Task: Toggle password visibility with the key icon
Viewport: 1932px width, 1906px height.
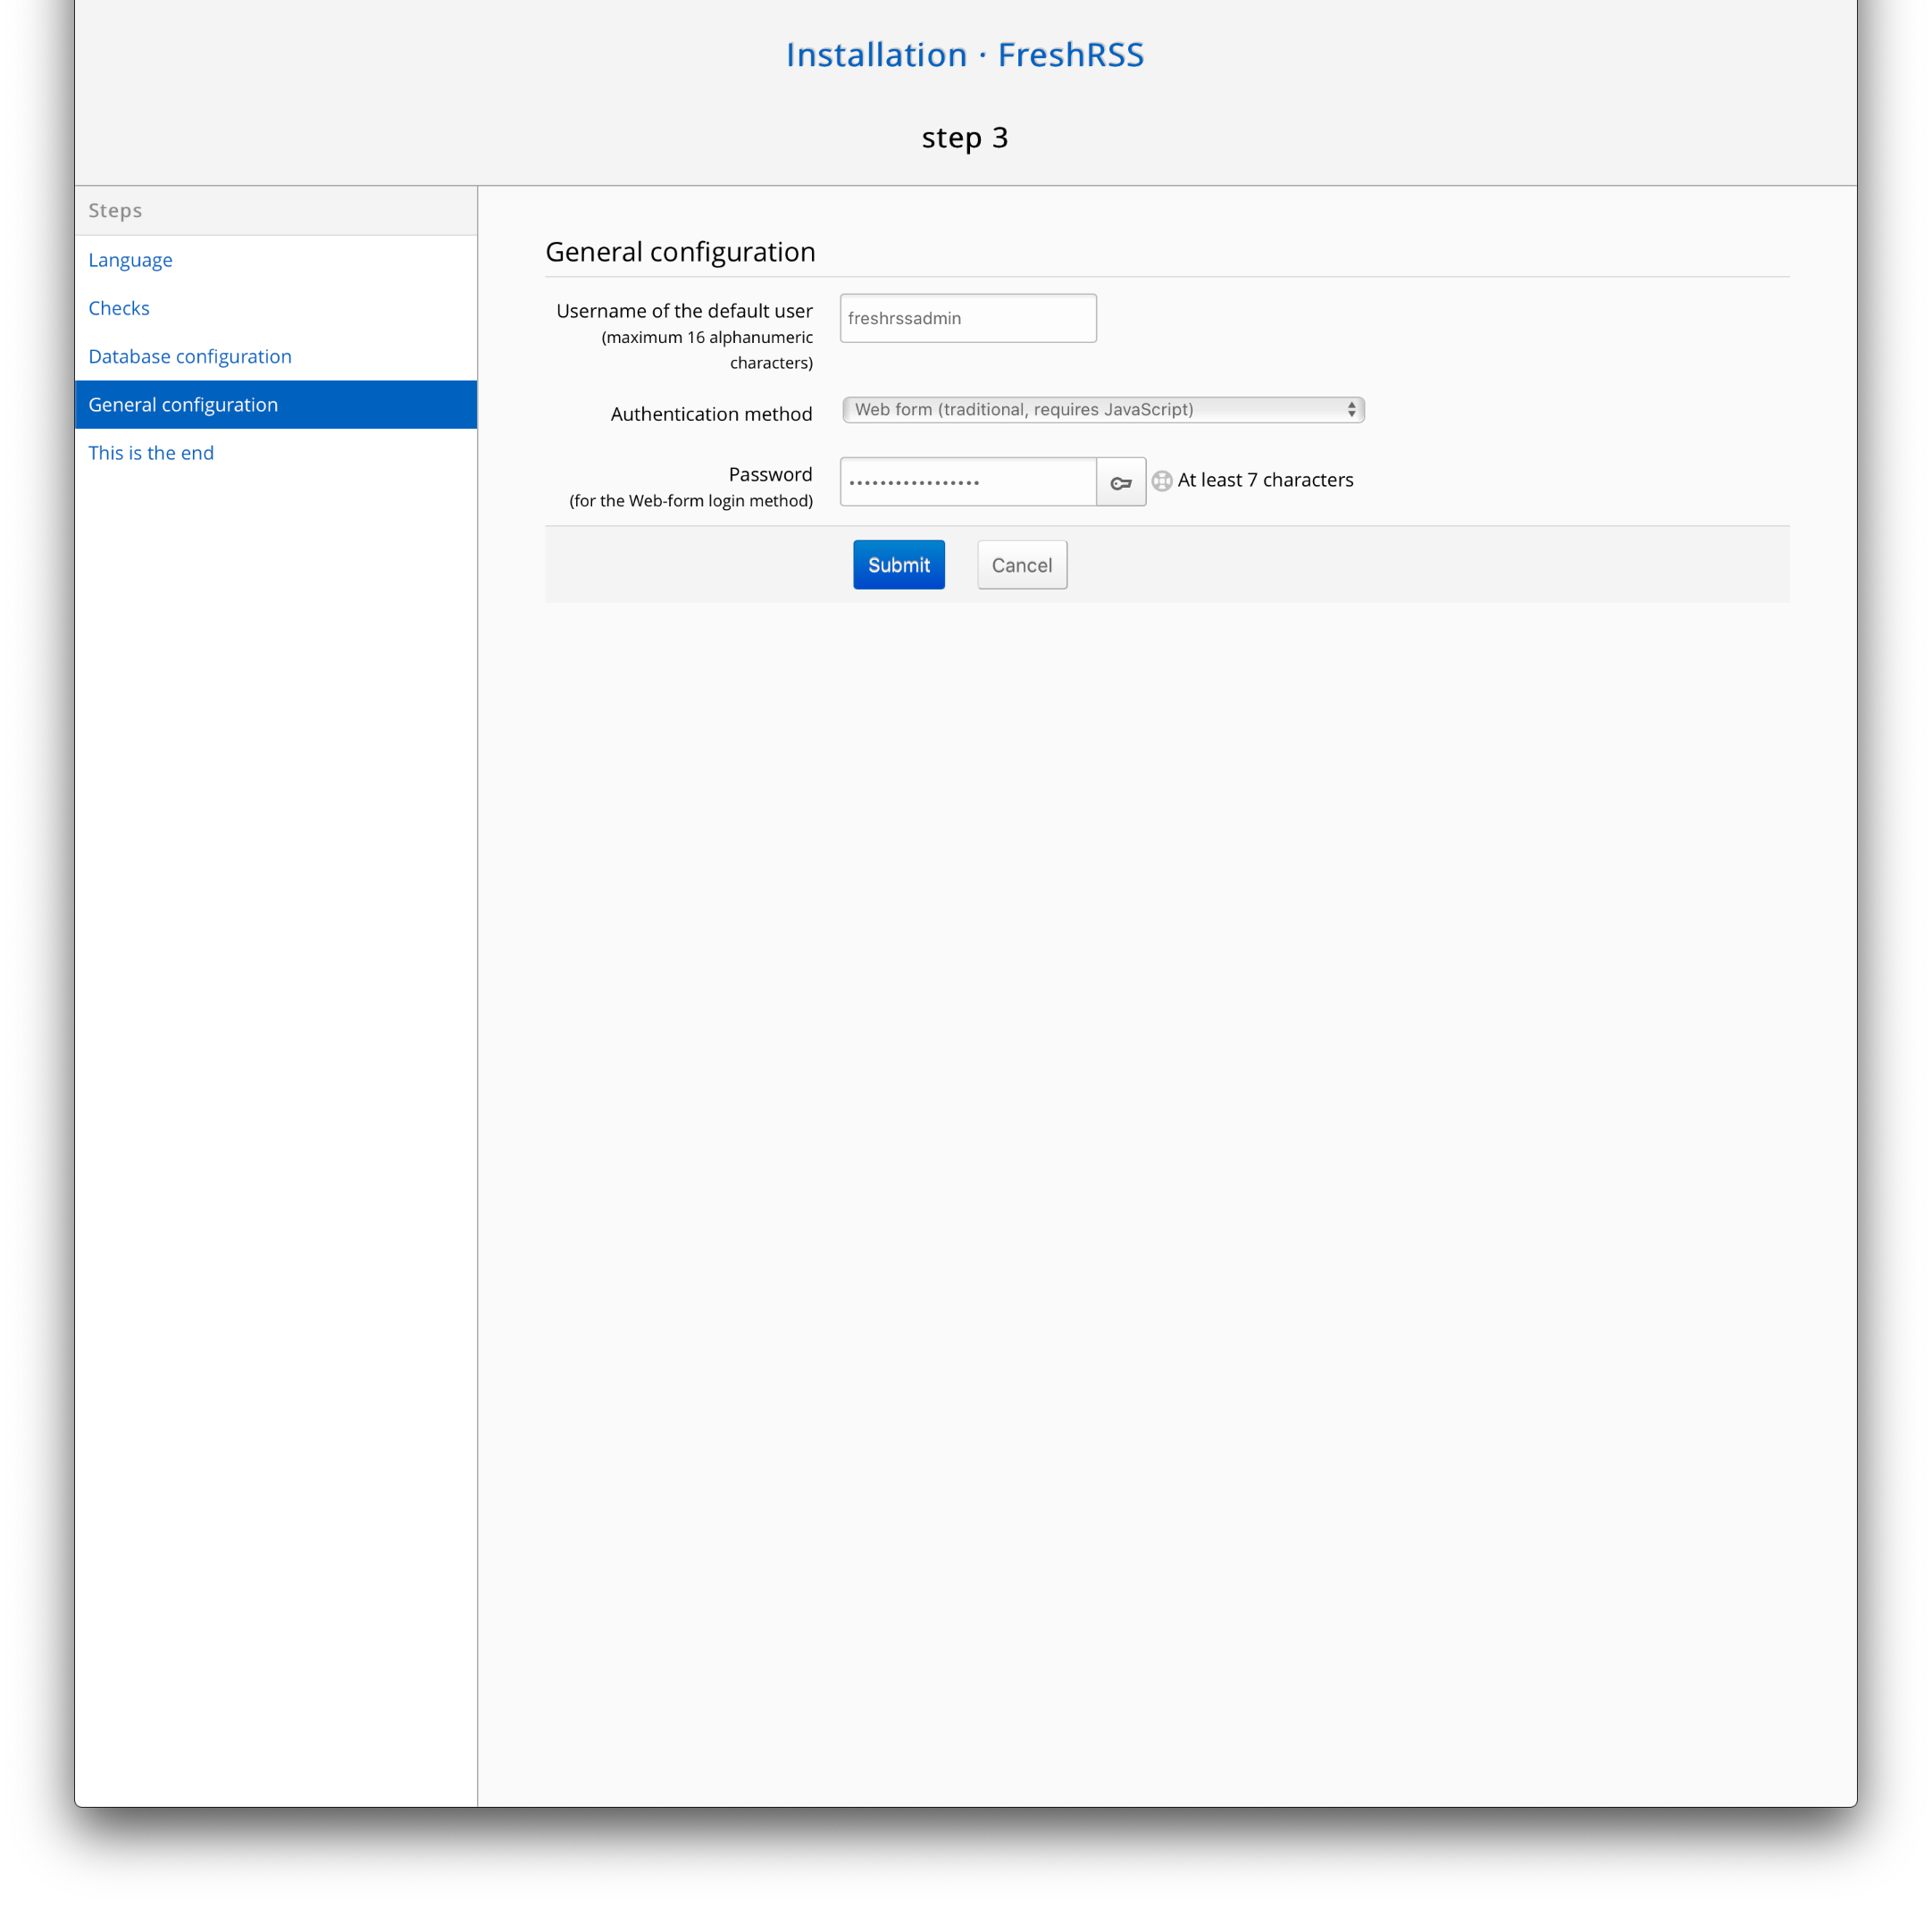Action: click(x=1120, y=482)
